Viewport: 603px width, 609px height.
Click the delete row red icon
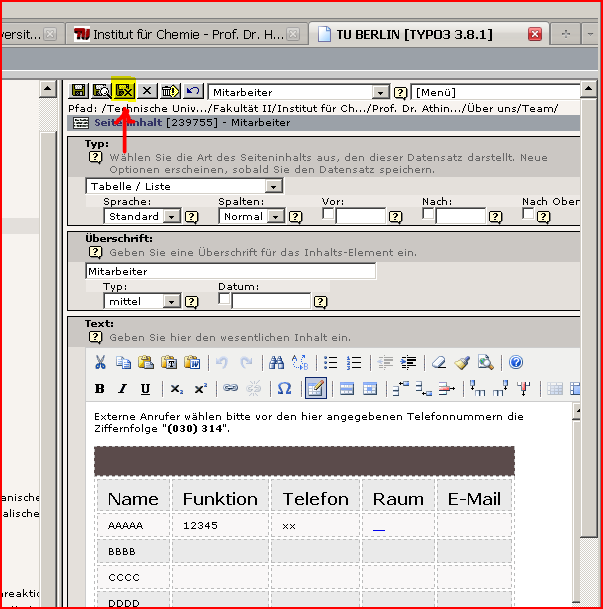click(x=447, y=388)
